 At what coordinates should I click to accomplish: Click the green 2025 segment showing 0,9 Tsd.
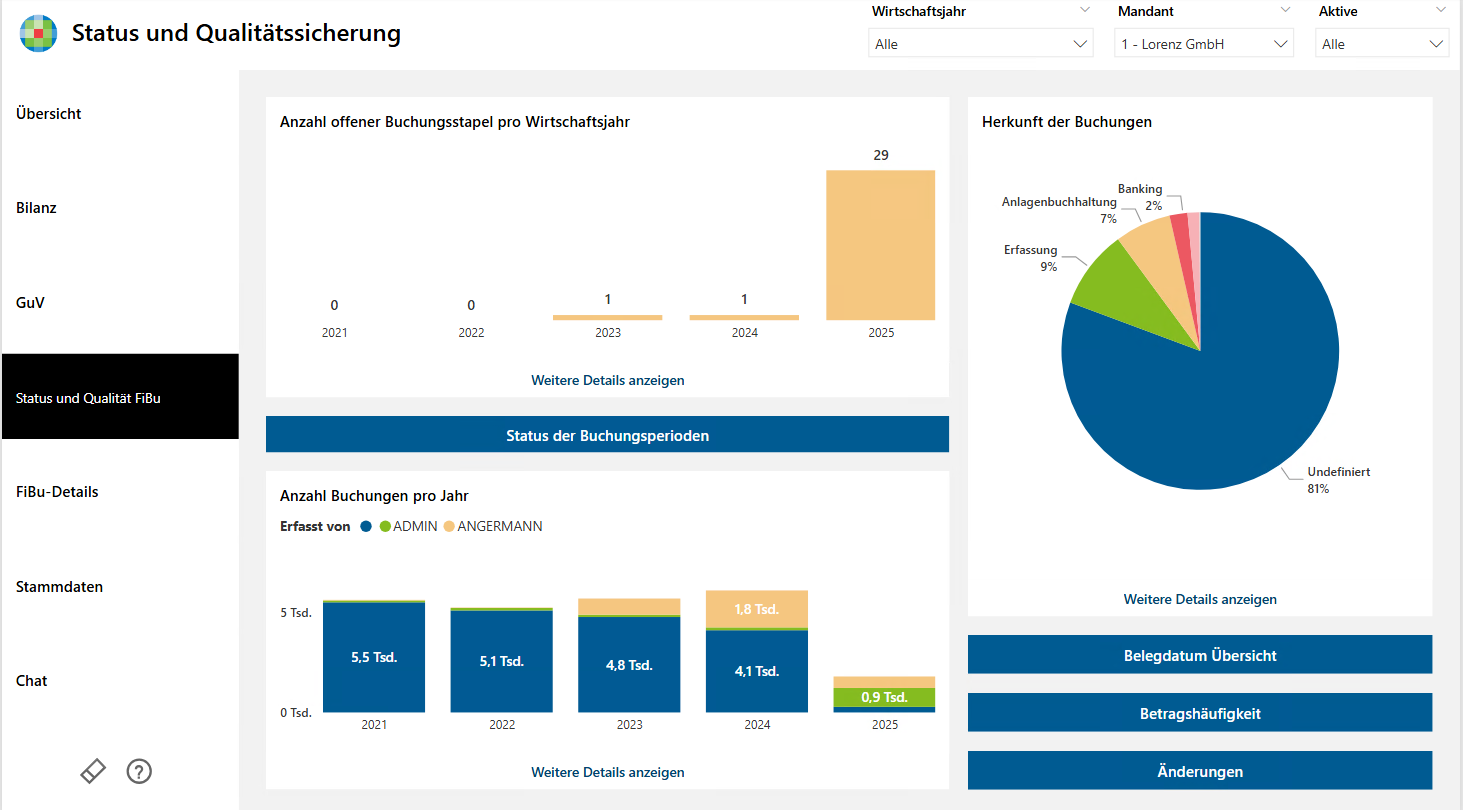point(884,697)
